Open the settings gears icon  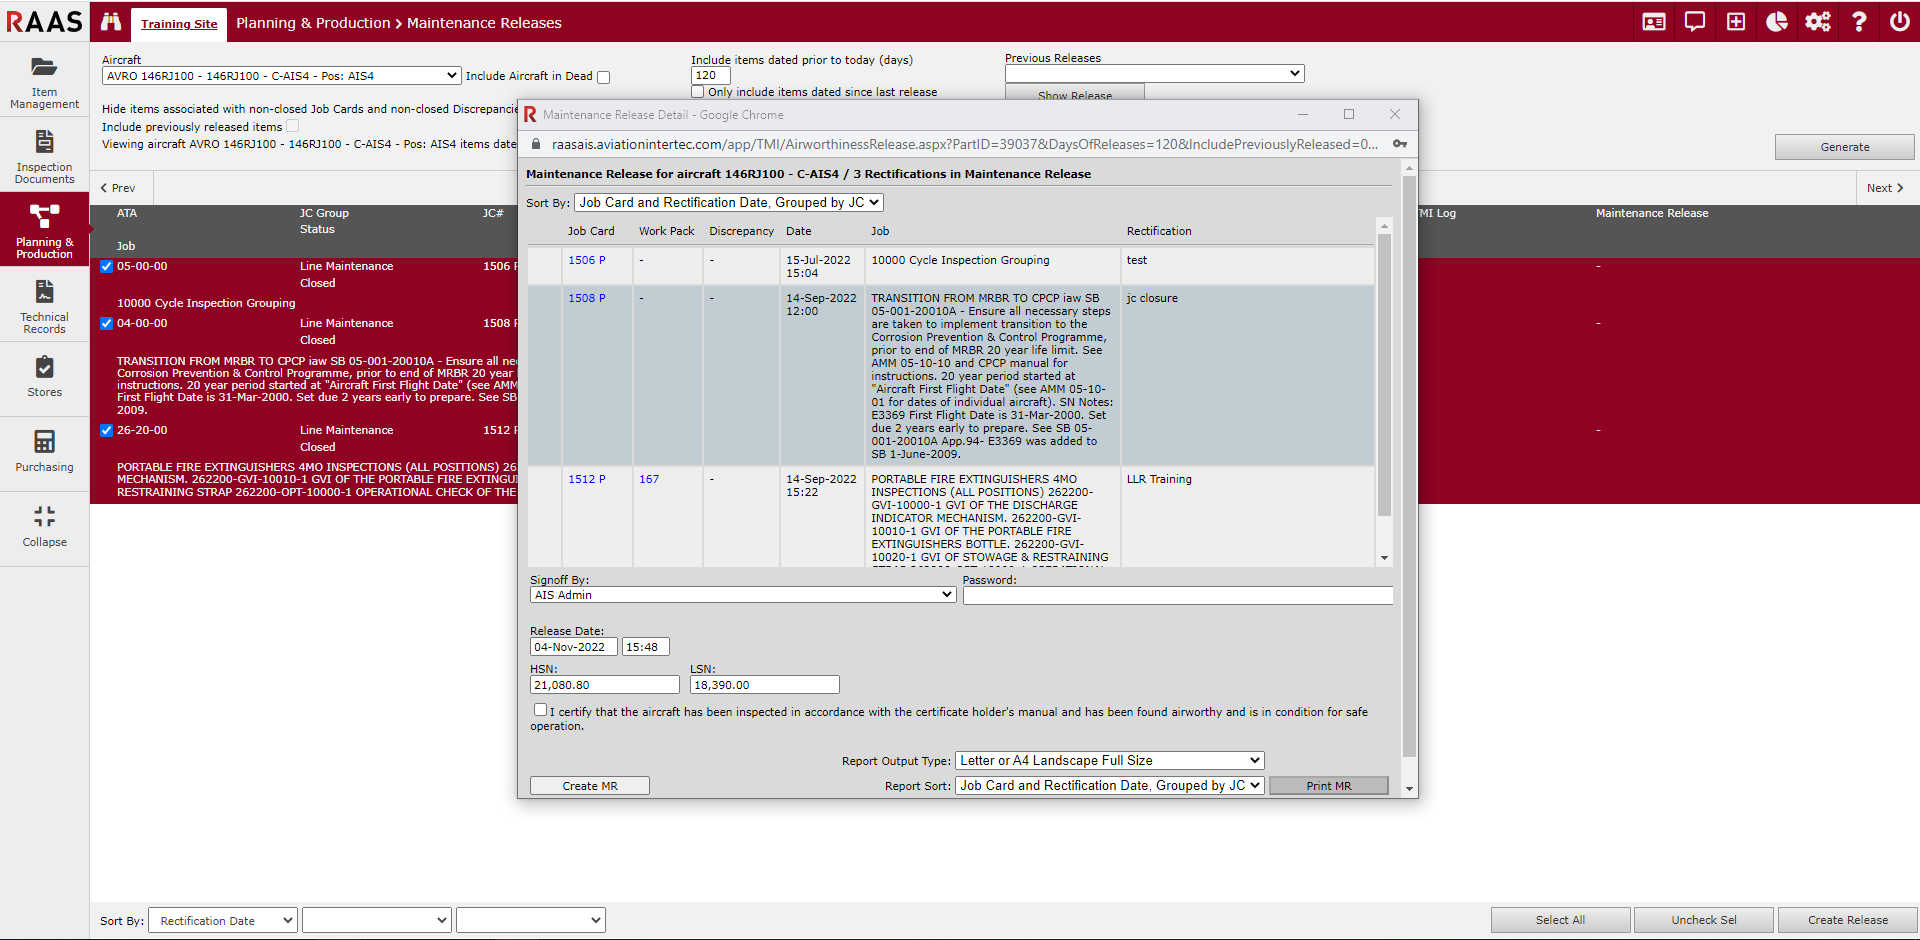point(1817,22)
